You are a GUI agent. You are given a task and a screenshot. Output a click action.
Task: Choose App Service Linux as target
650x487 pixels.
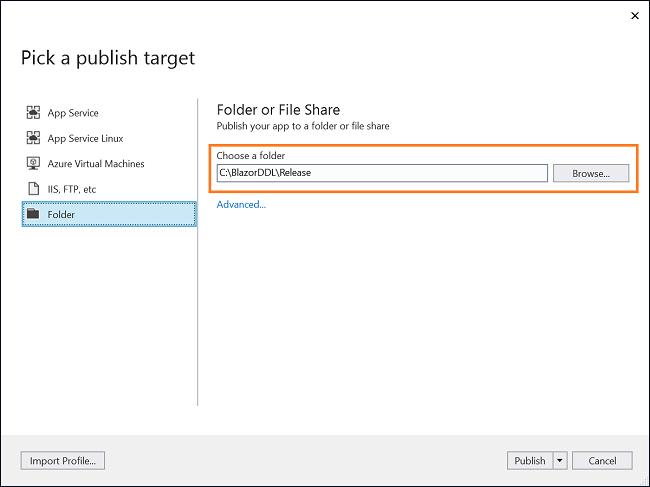coord(85,138)
